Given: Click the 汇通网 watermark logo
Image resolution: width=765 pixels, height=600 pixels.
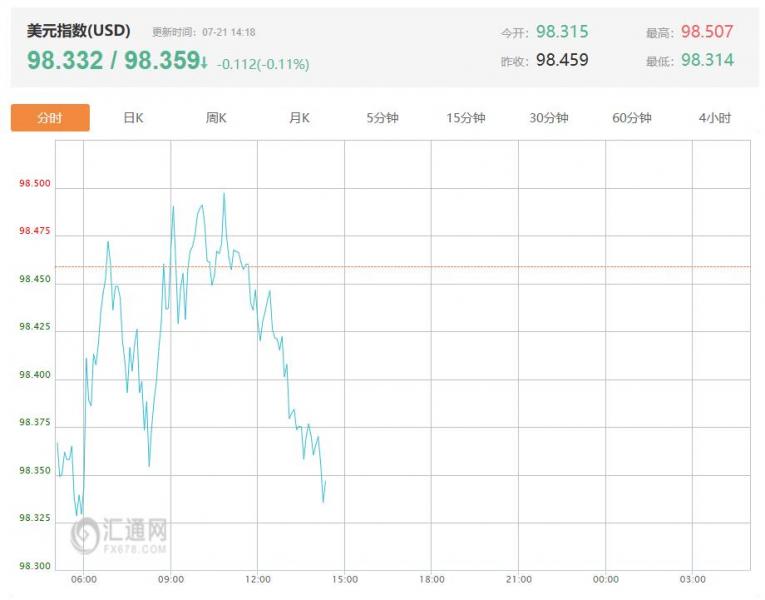Looking at the screenshot, I should click(119, 534).
